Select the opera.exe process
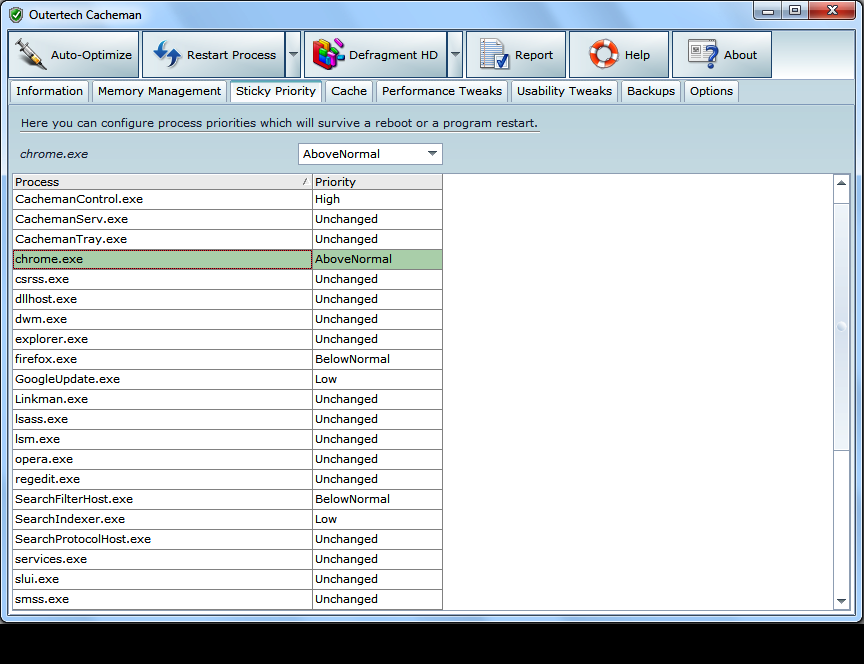This screenshot has height=664, width=864. click(x=162, y=459)
